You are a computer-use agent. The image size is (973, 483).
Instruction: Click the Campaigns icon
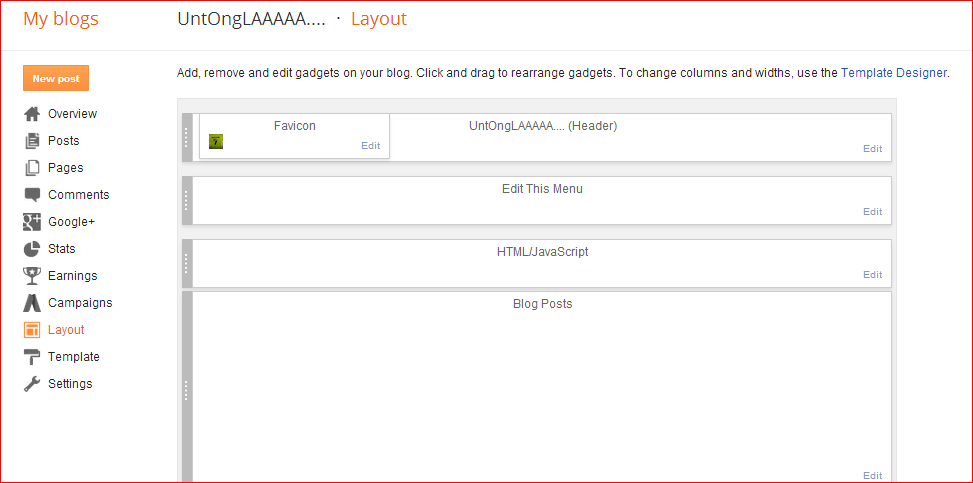(32, 303)
